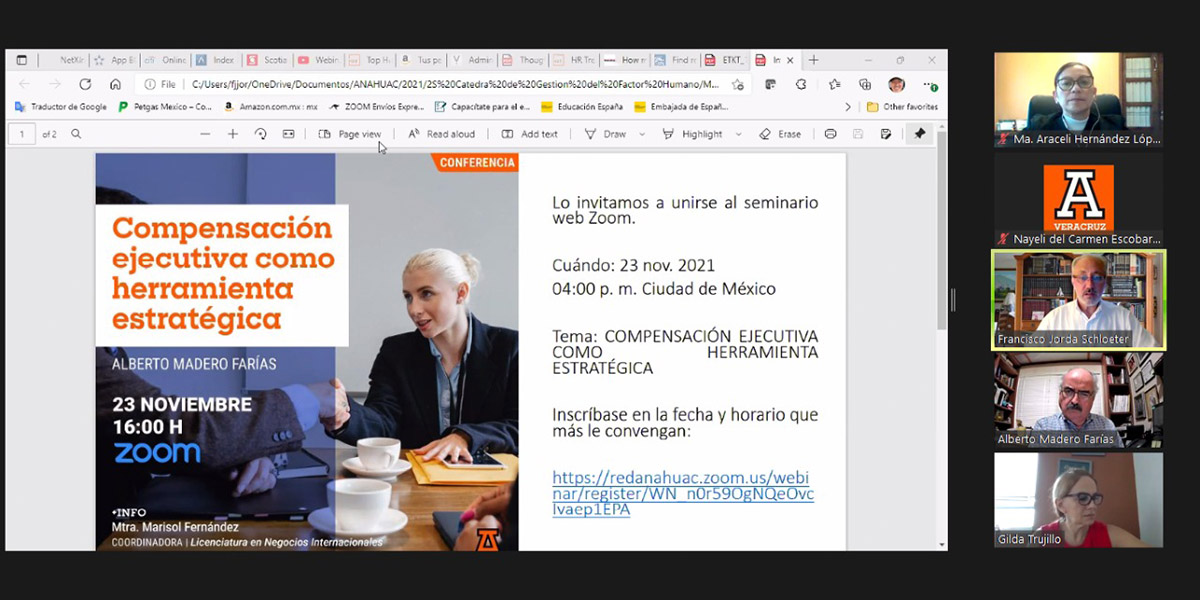
Task: Choose the Add text tool
Action: click(x=530, y=134)
